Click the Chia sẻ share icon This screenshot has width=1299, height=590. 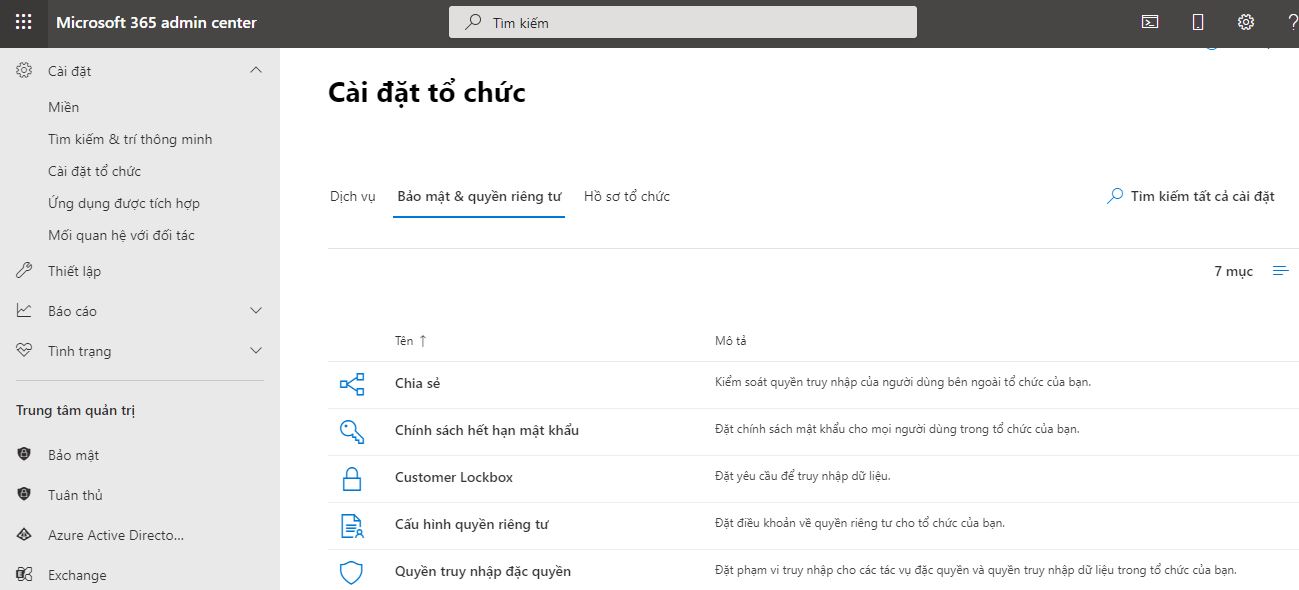[352, 384]
